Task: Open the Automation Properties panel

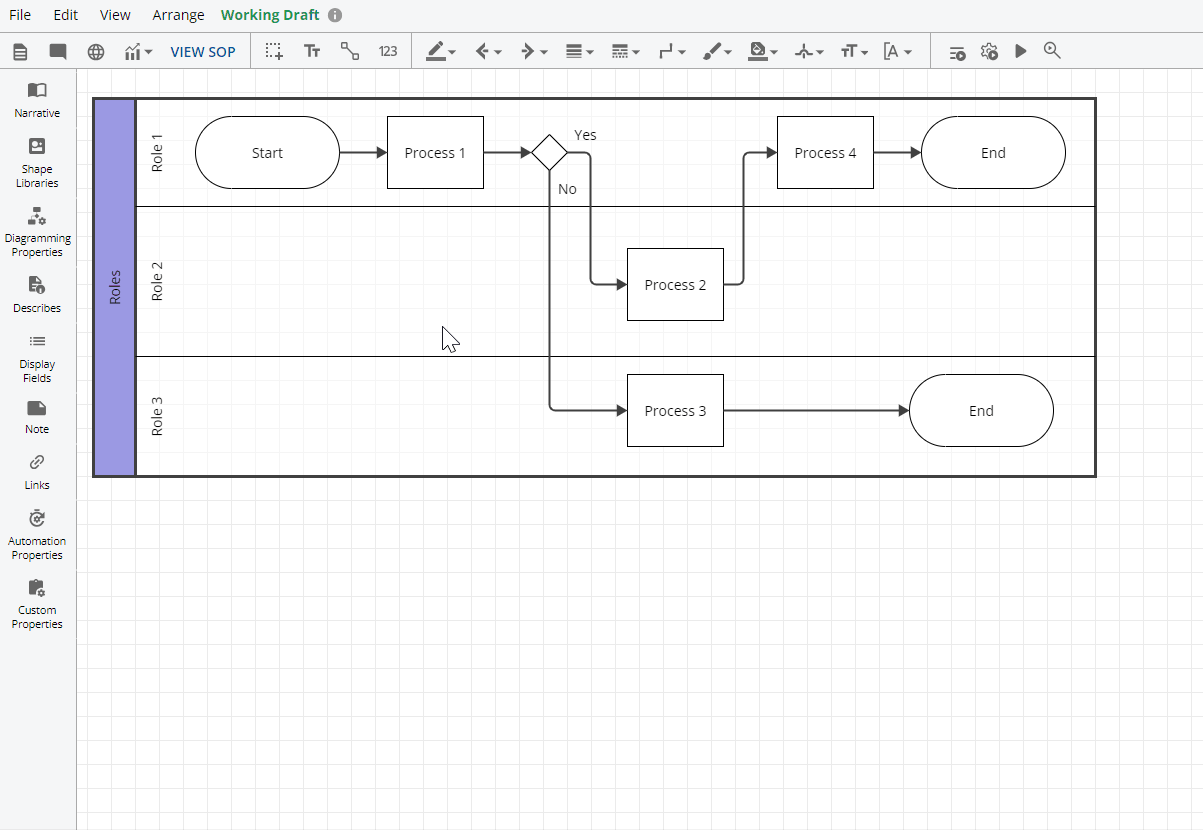Action: click(x=37, y=534)
